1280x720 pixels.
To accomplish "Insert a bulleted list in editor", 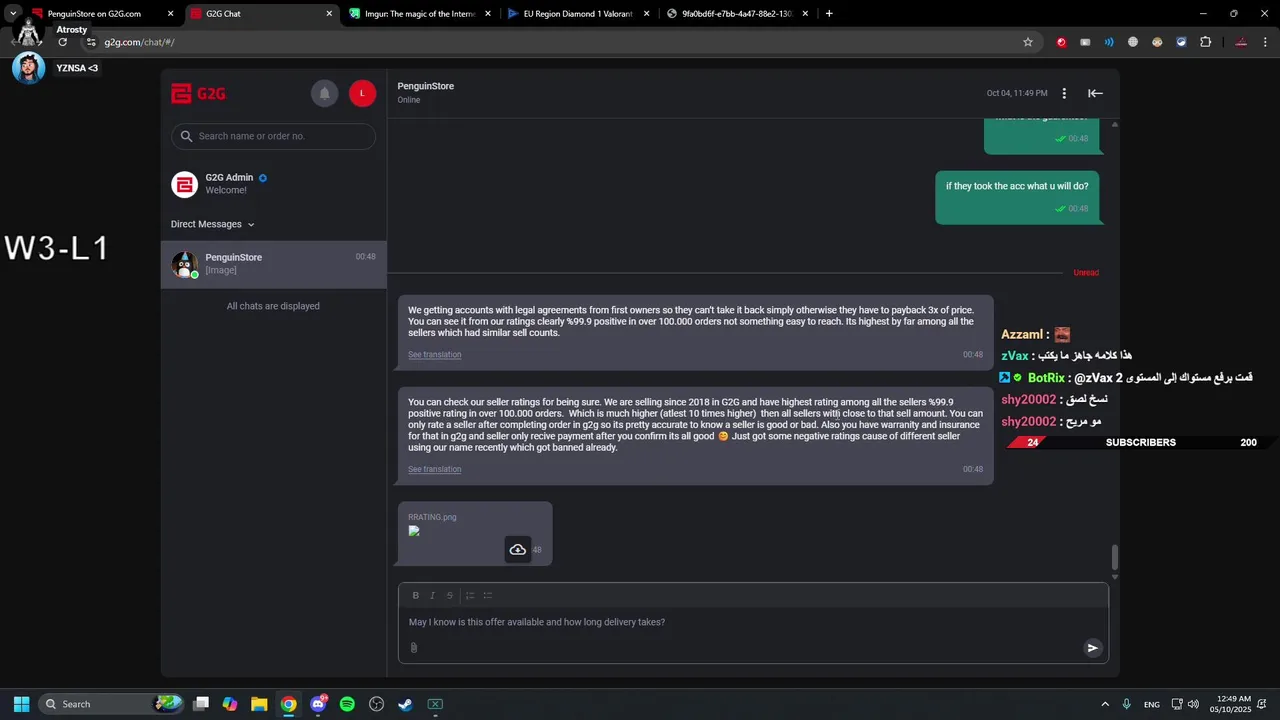I will tap(488, 595).
